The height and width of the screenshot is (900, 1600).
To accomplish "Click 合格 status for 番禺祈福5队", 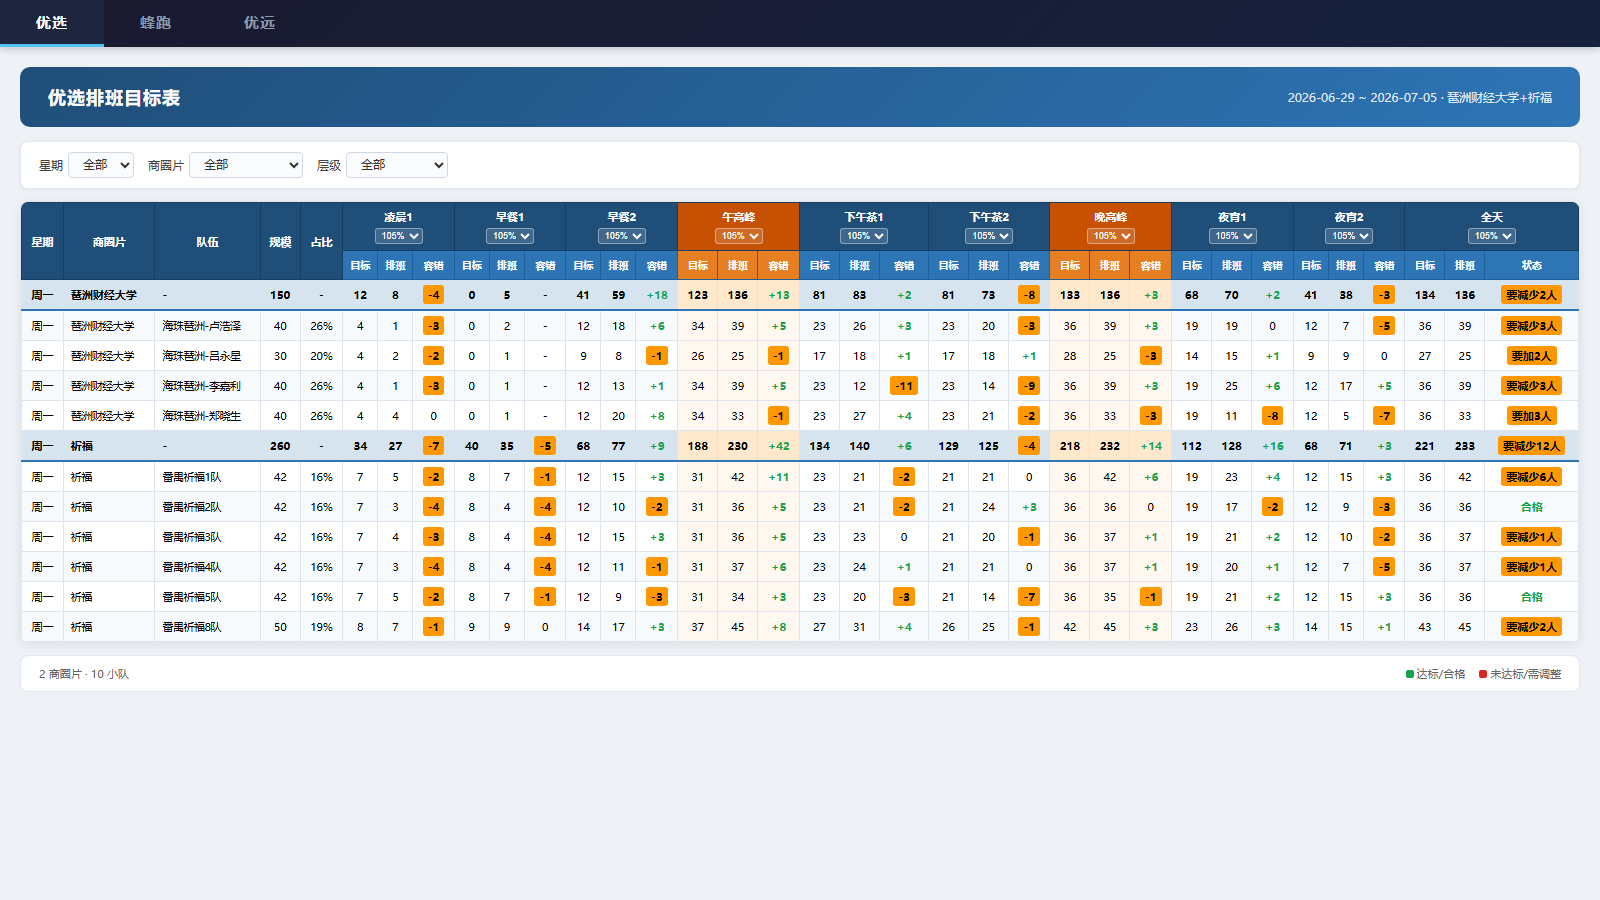I will click(1532, 597).
